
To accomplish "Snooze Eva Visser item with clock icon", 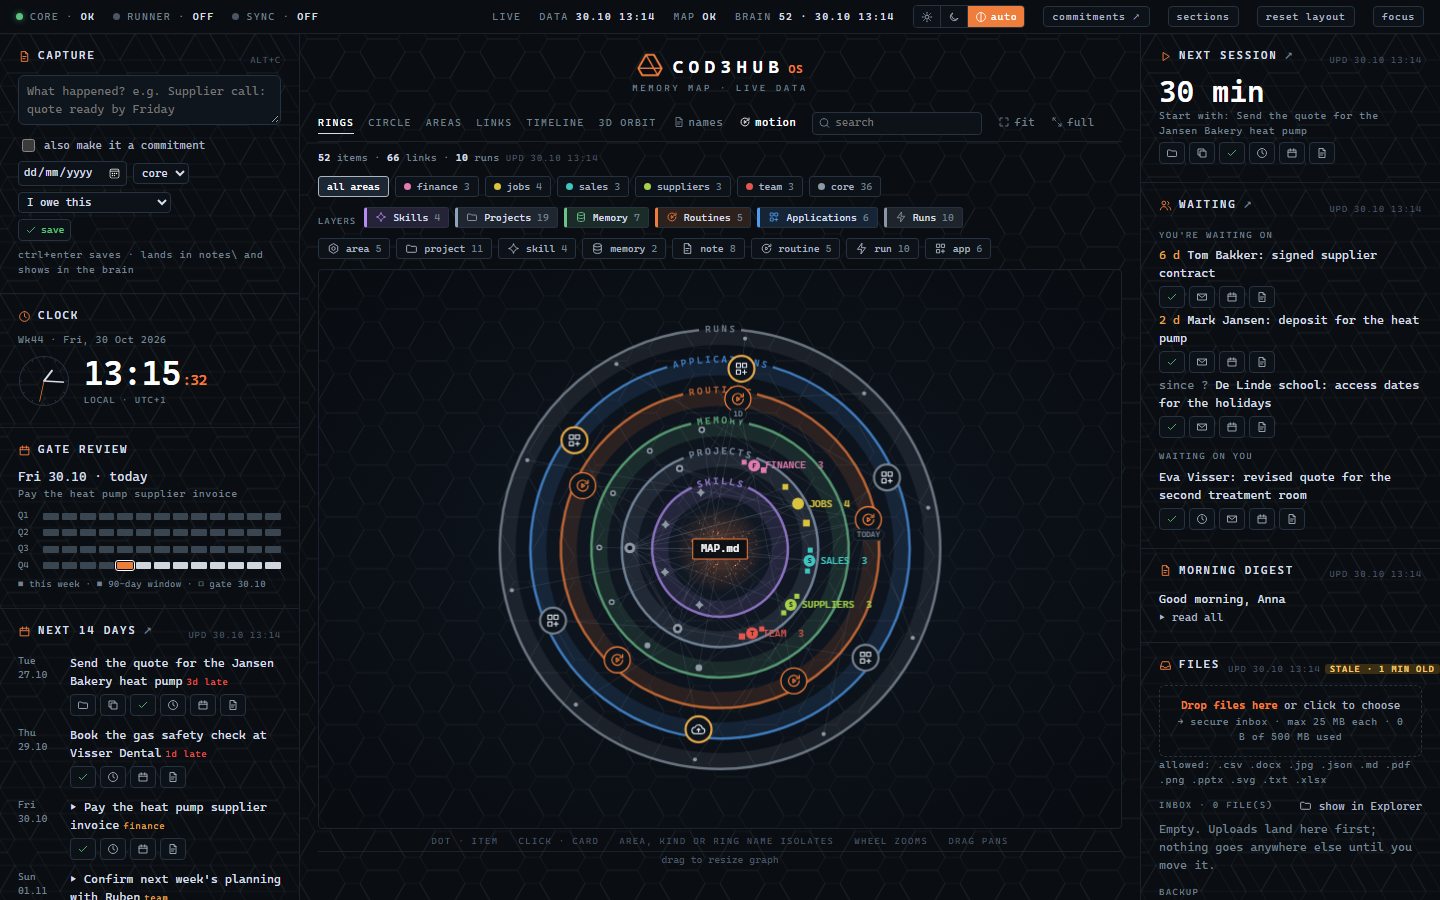I will (1202, 519).
